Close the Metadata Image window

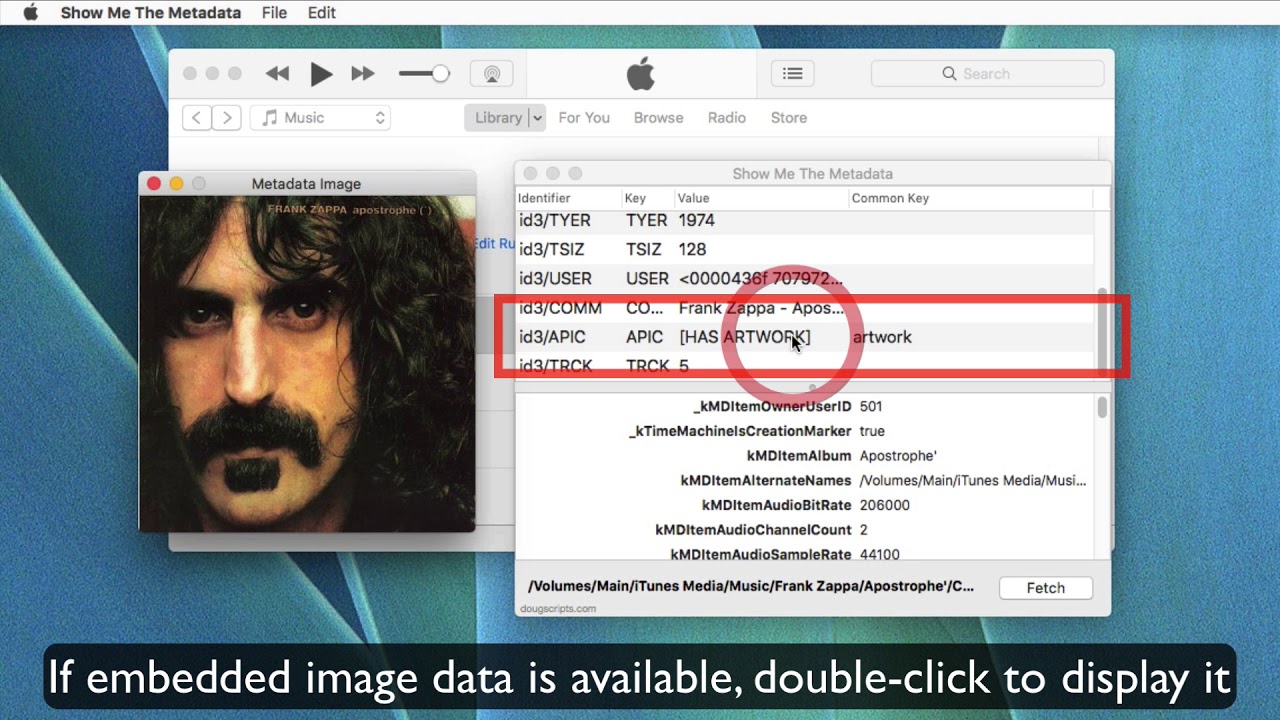[x=153, y=183]
